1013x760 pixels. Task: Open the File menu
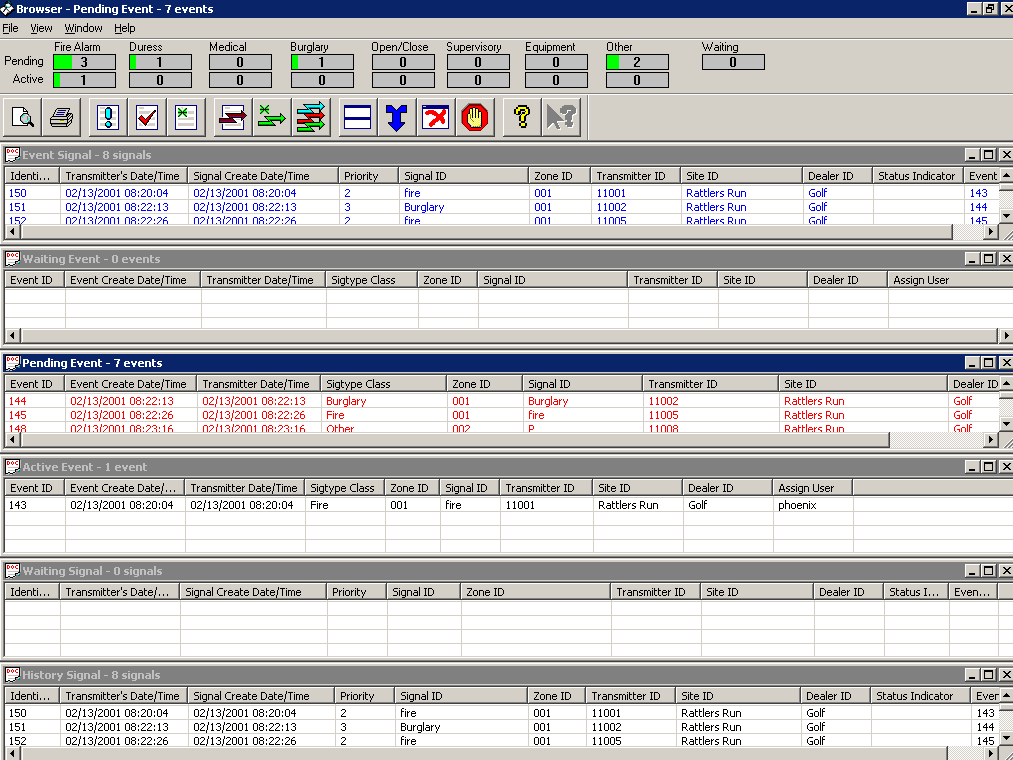click(x=10, y=28)
